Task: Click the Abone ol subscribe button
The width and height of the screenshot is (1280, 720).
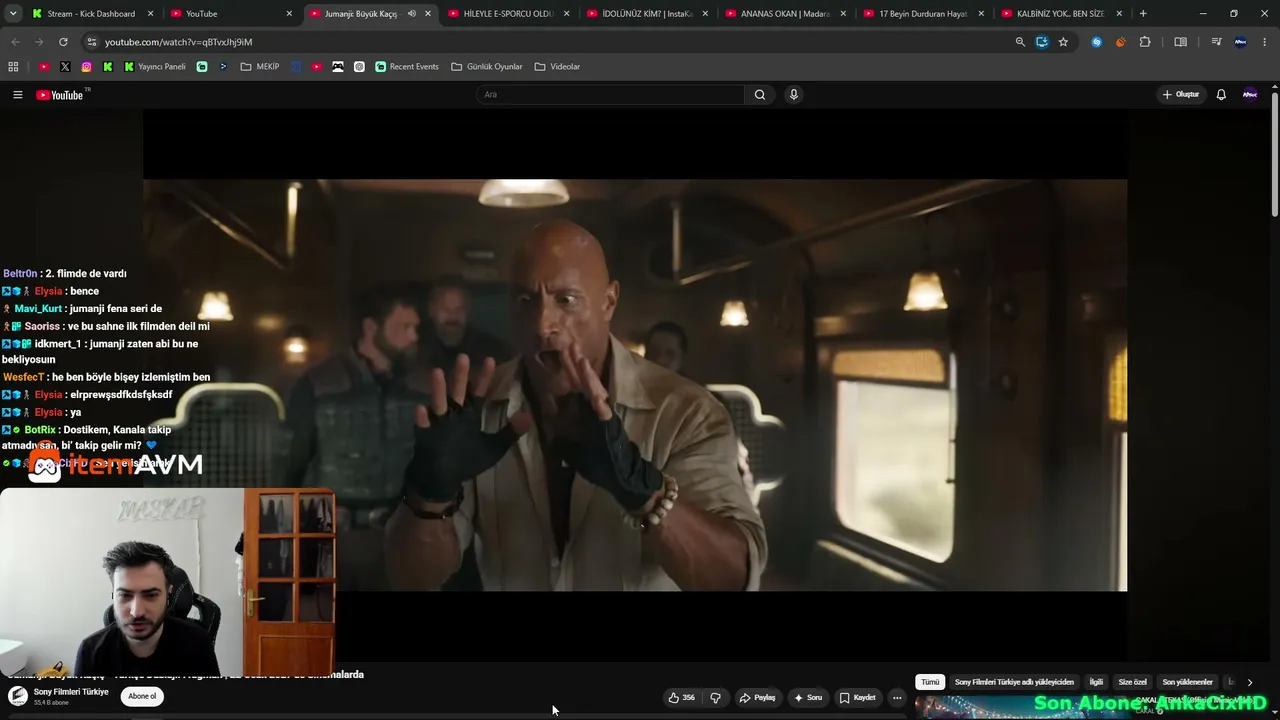Action: tap(142, 697)
